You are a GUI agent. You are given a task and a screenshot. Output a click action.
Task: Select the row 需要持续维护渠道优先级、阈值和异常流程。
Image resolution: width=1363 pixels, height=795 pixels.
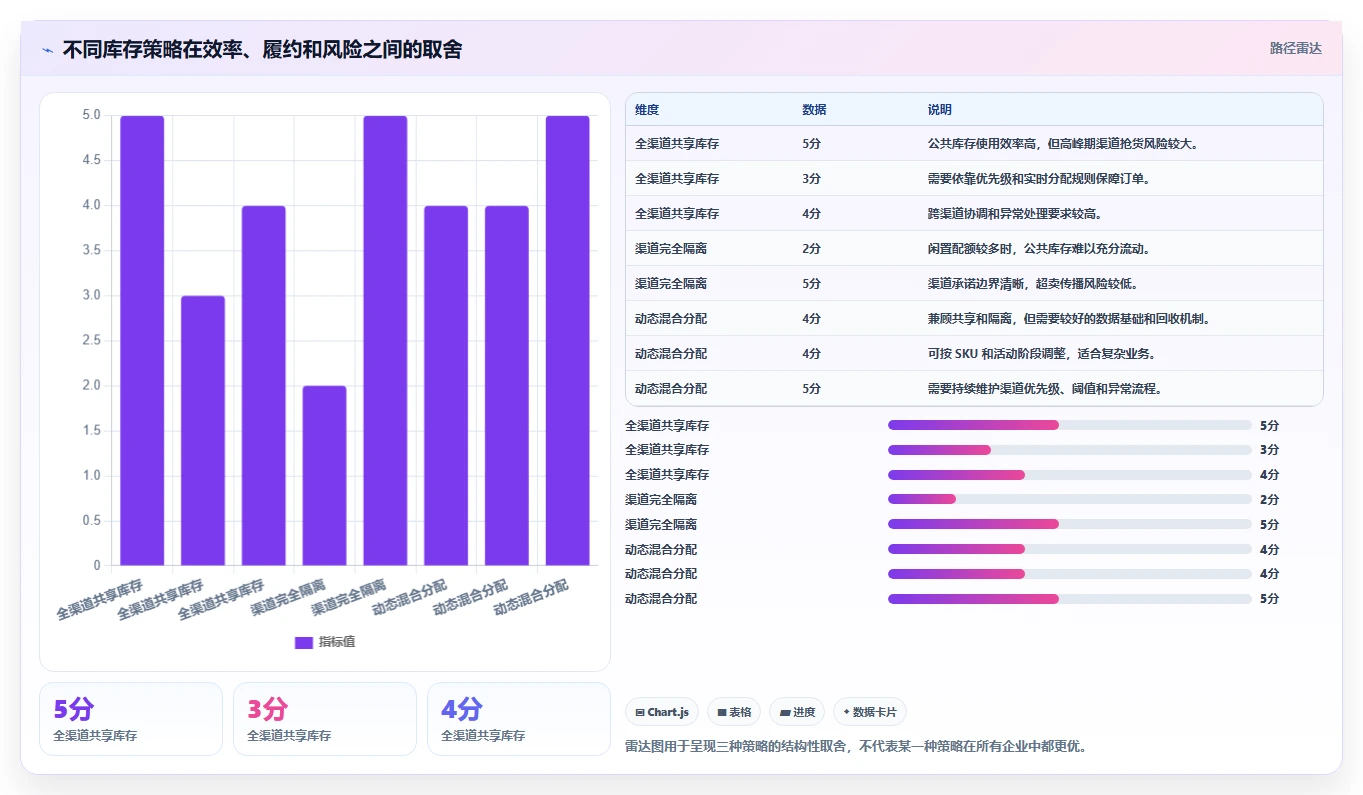pyautogui.click(x=974, y=388)
